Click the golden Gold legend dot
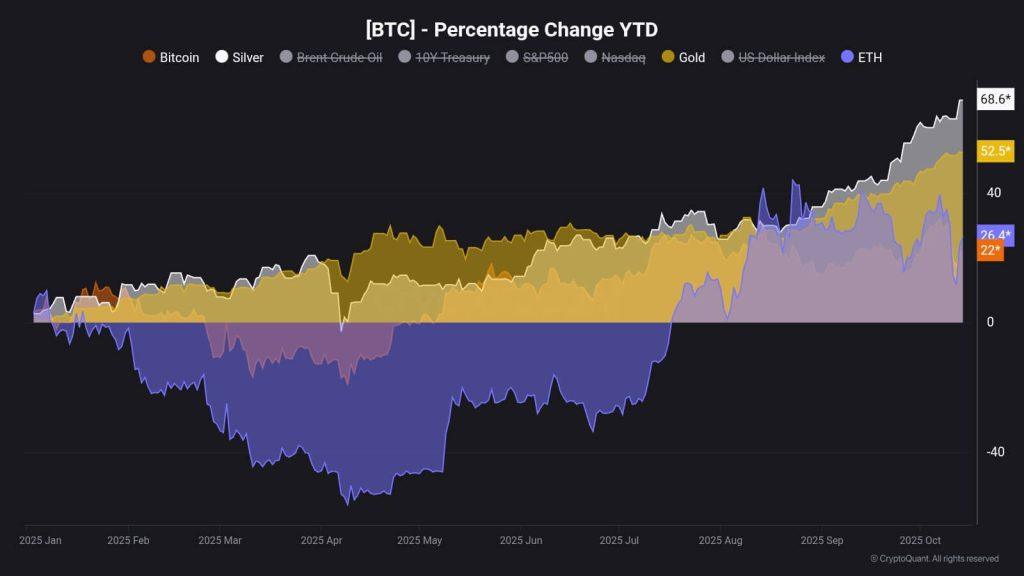The width and height of the screenshot is (1024, 576). (668, 57)
